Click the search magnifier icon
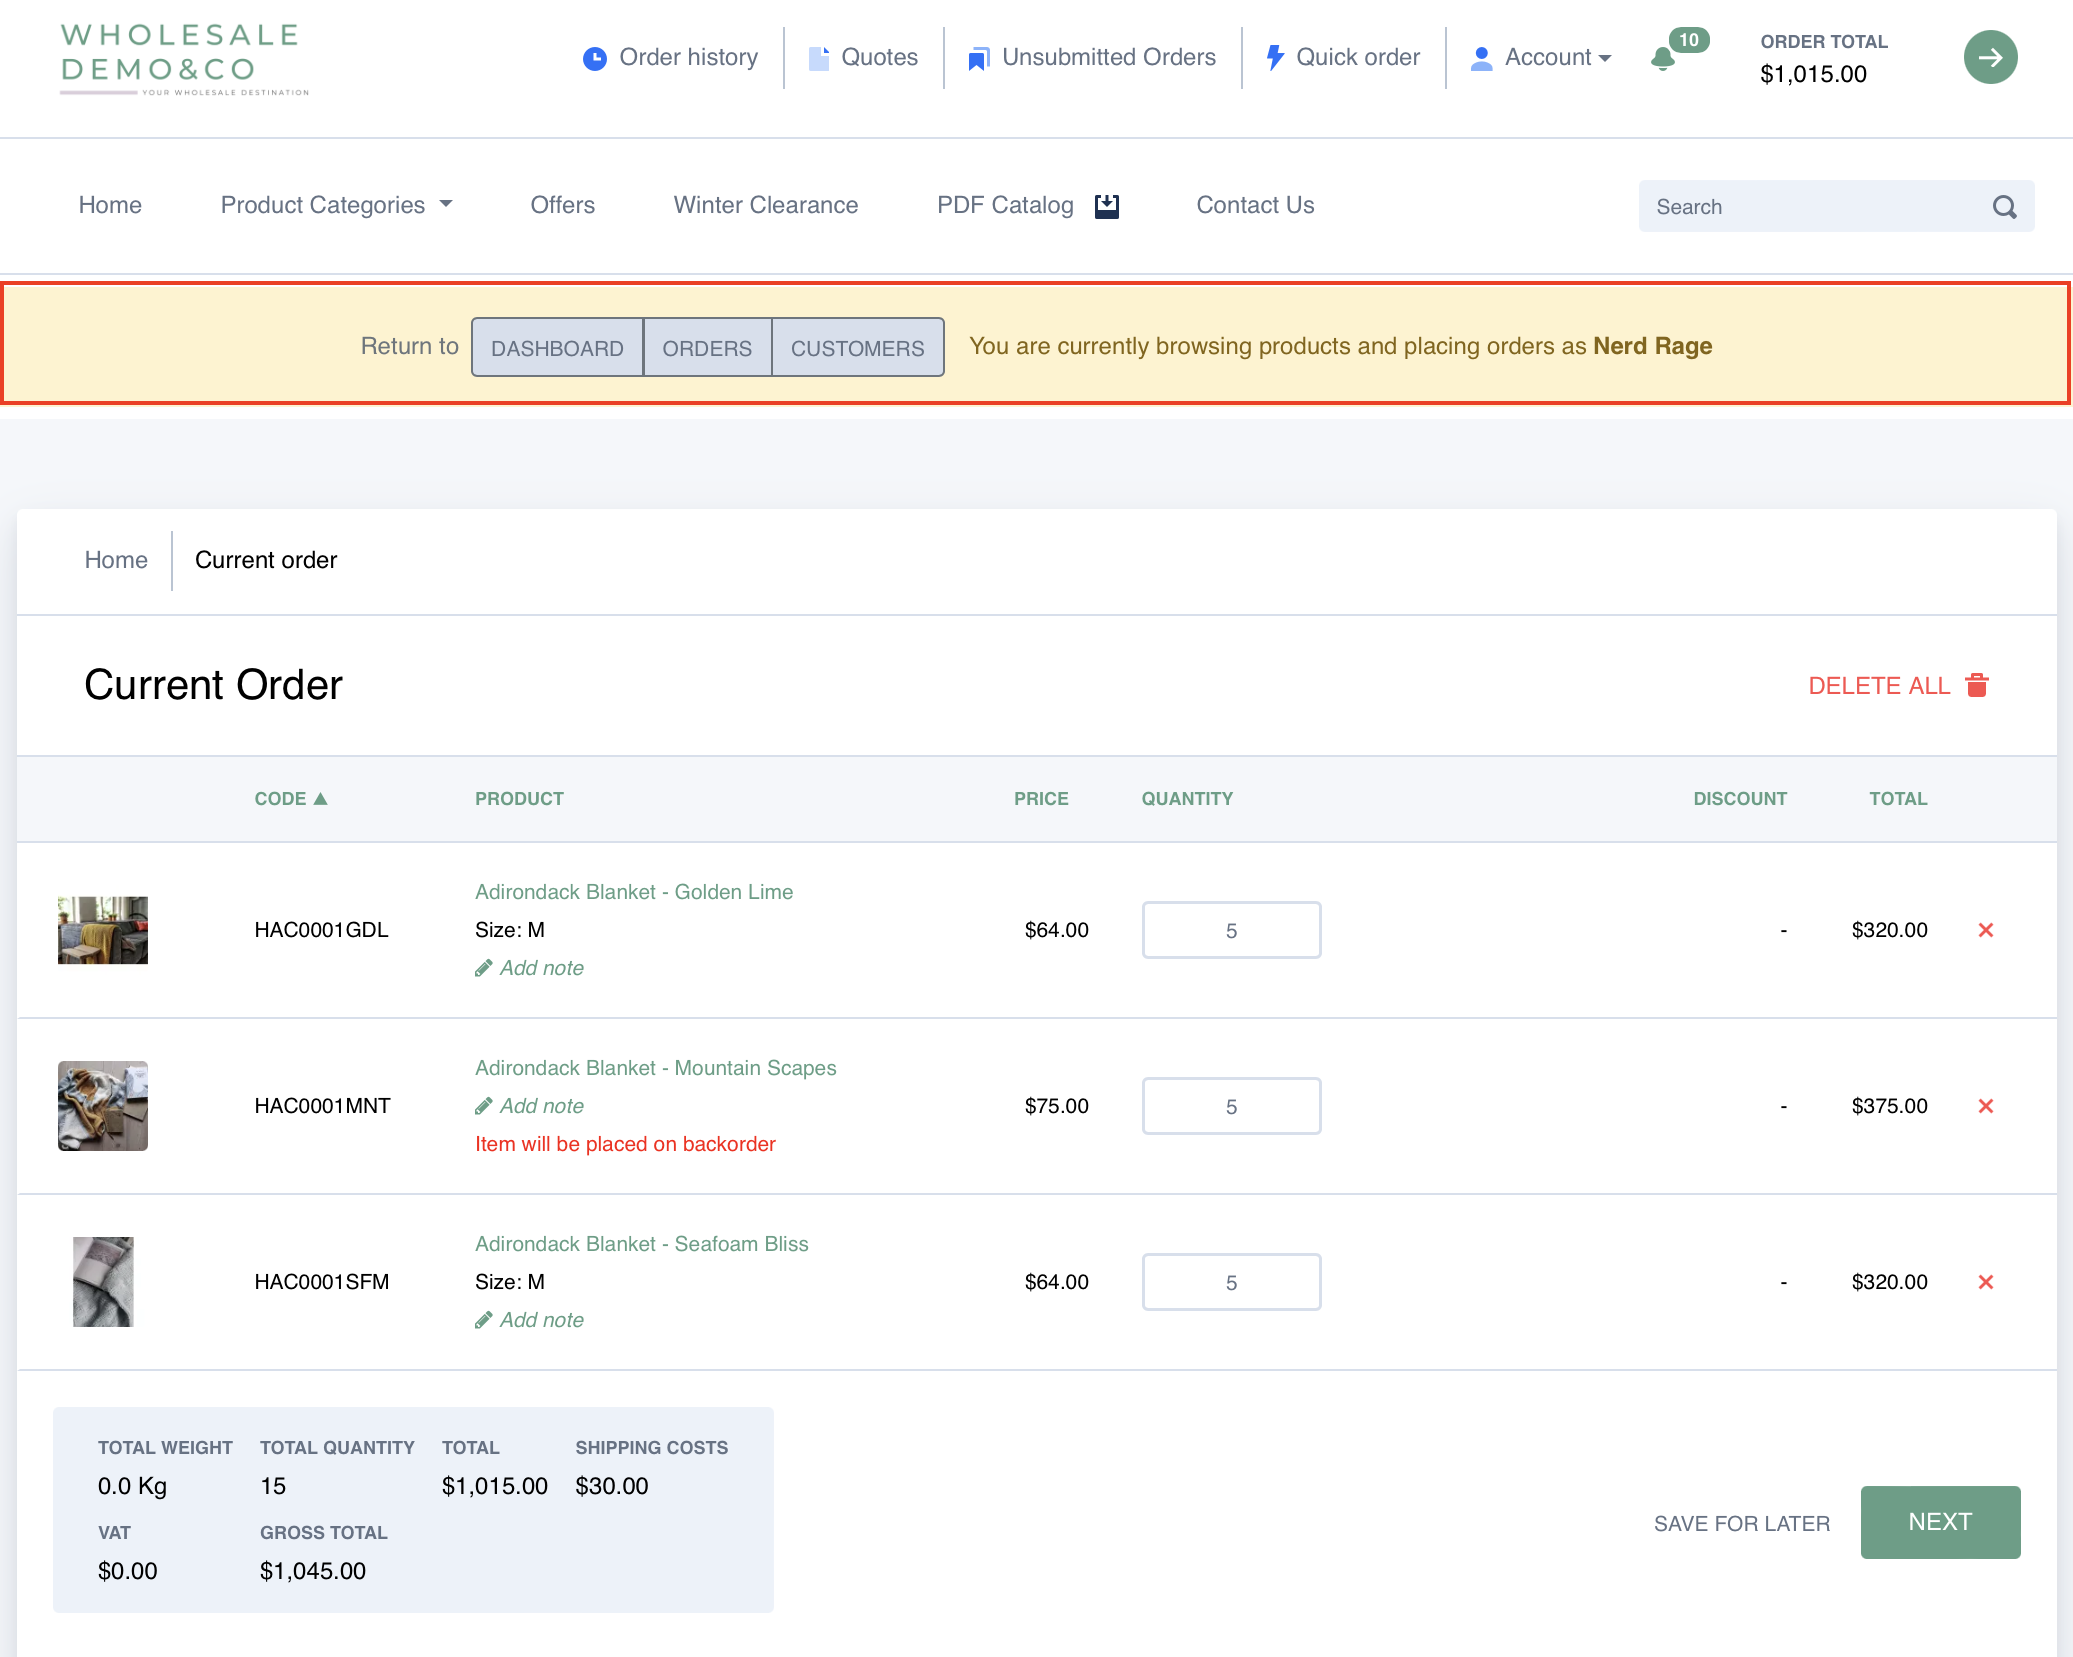This screenshot has height=1657, width=2073. [x=2004, y=207]
